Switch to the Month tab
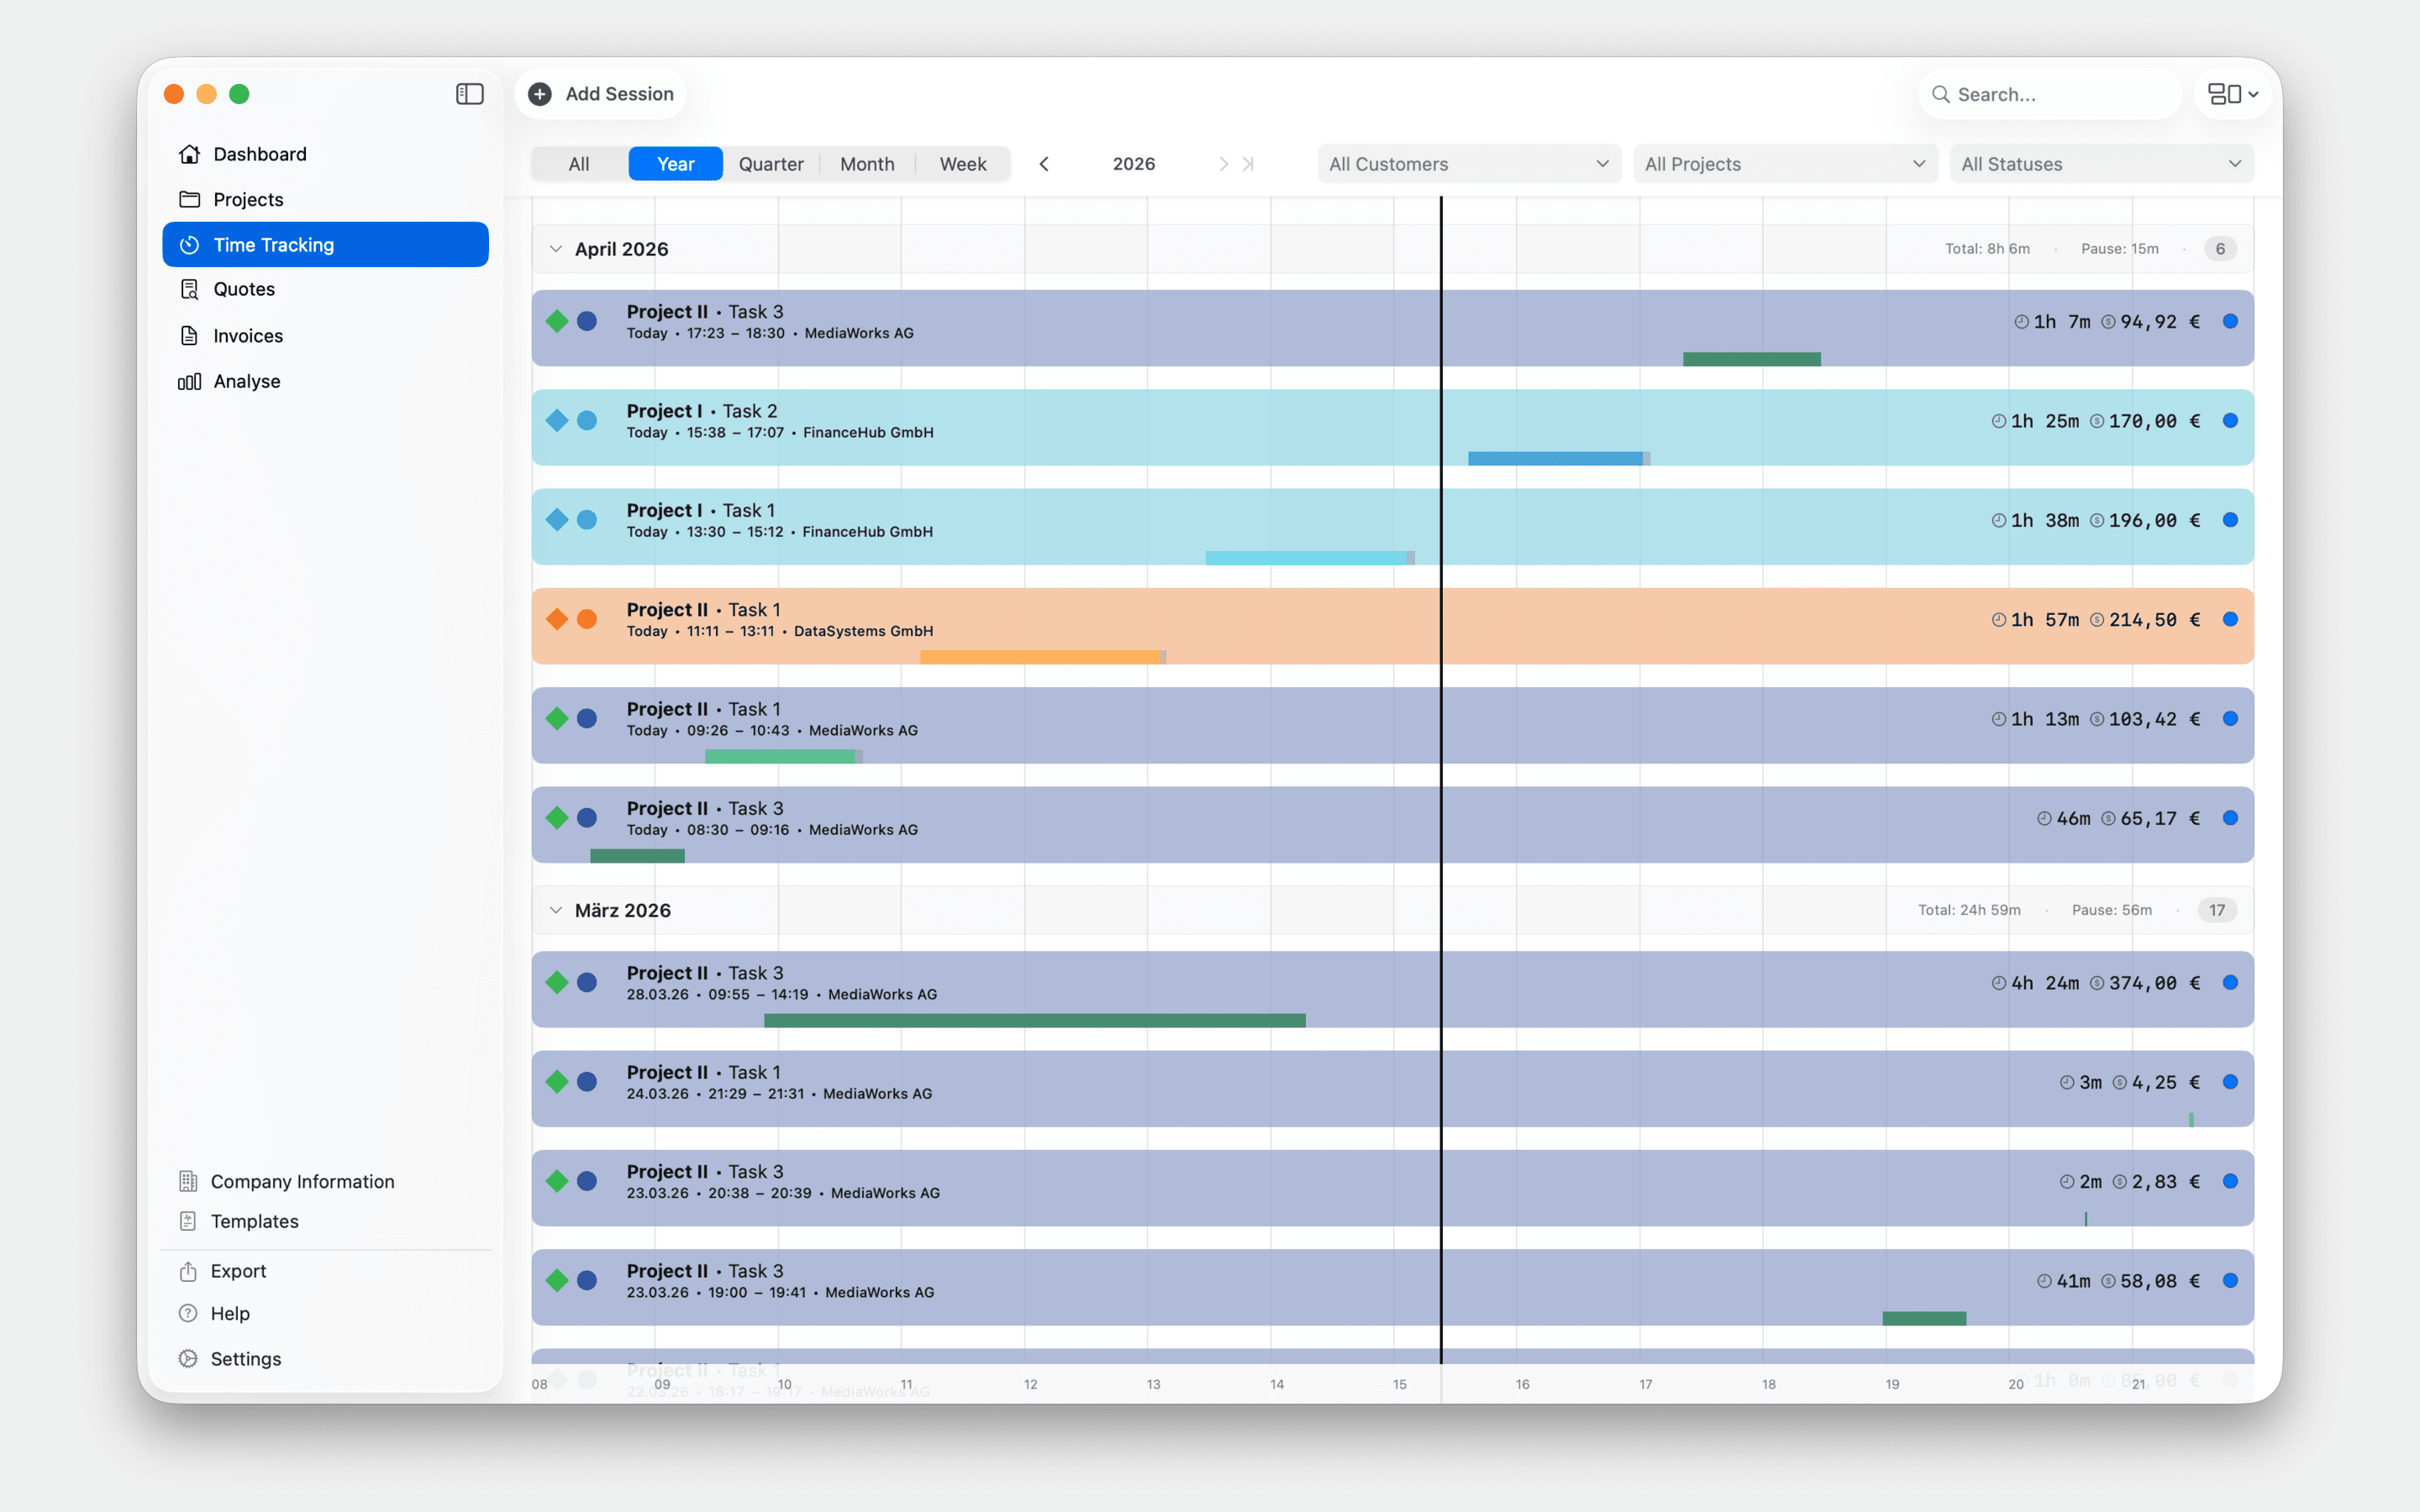Image resolution: width=2420 pixels, height=1512 pixels. coord(866,163)
